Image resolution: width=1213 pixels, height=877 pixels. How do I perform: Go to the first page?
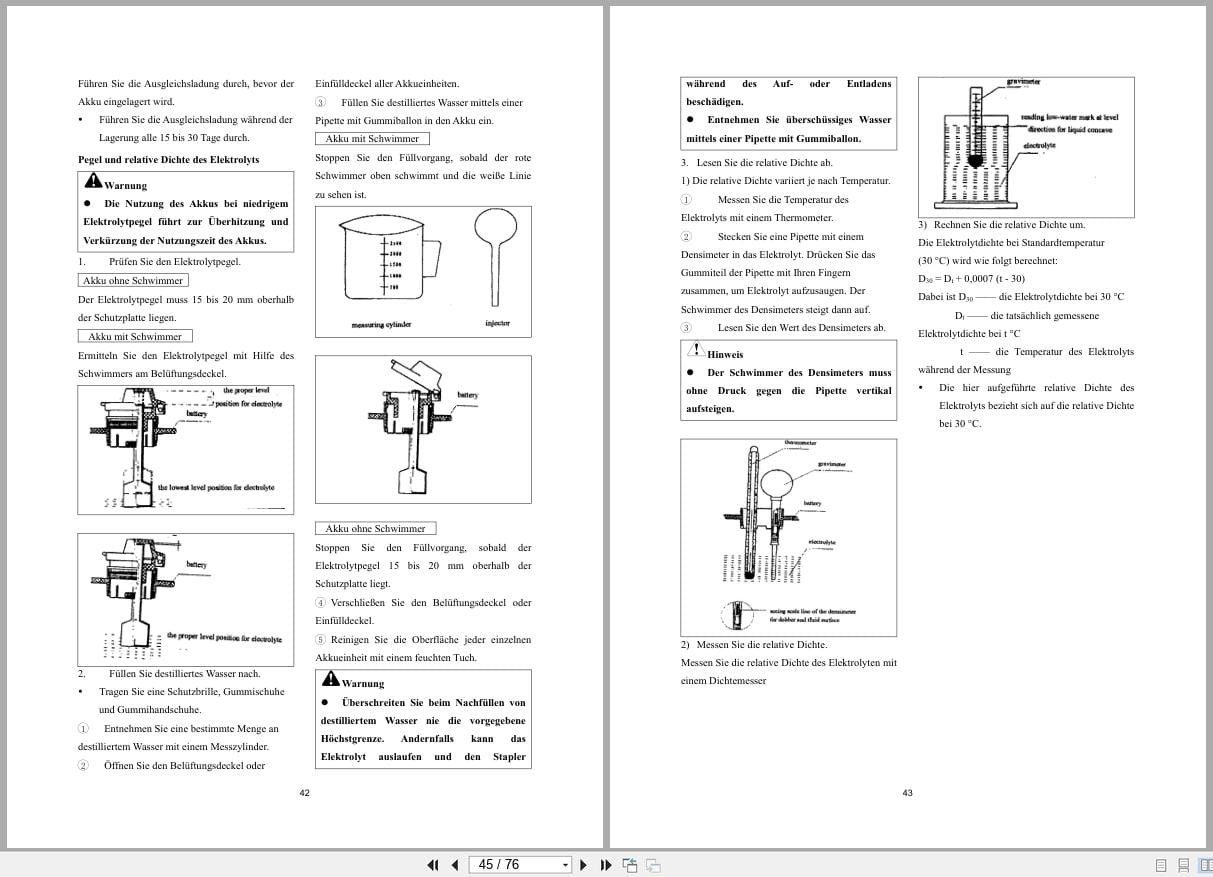433,865
